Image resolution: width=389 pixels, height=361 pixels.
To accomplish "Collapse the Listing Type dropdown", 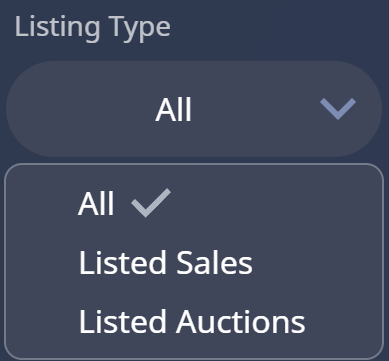I will (x=194, y=109).
